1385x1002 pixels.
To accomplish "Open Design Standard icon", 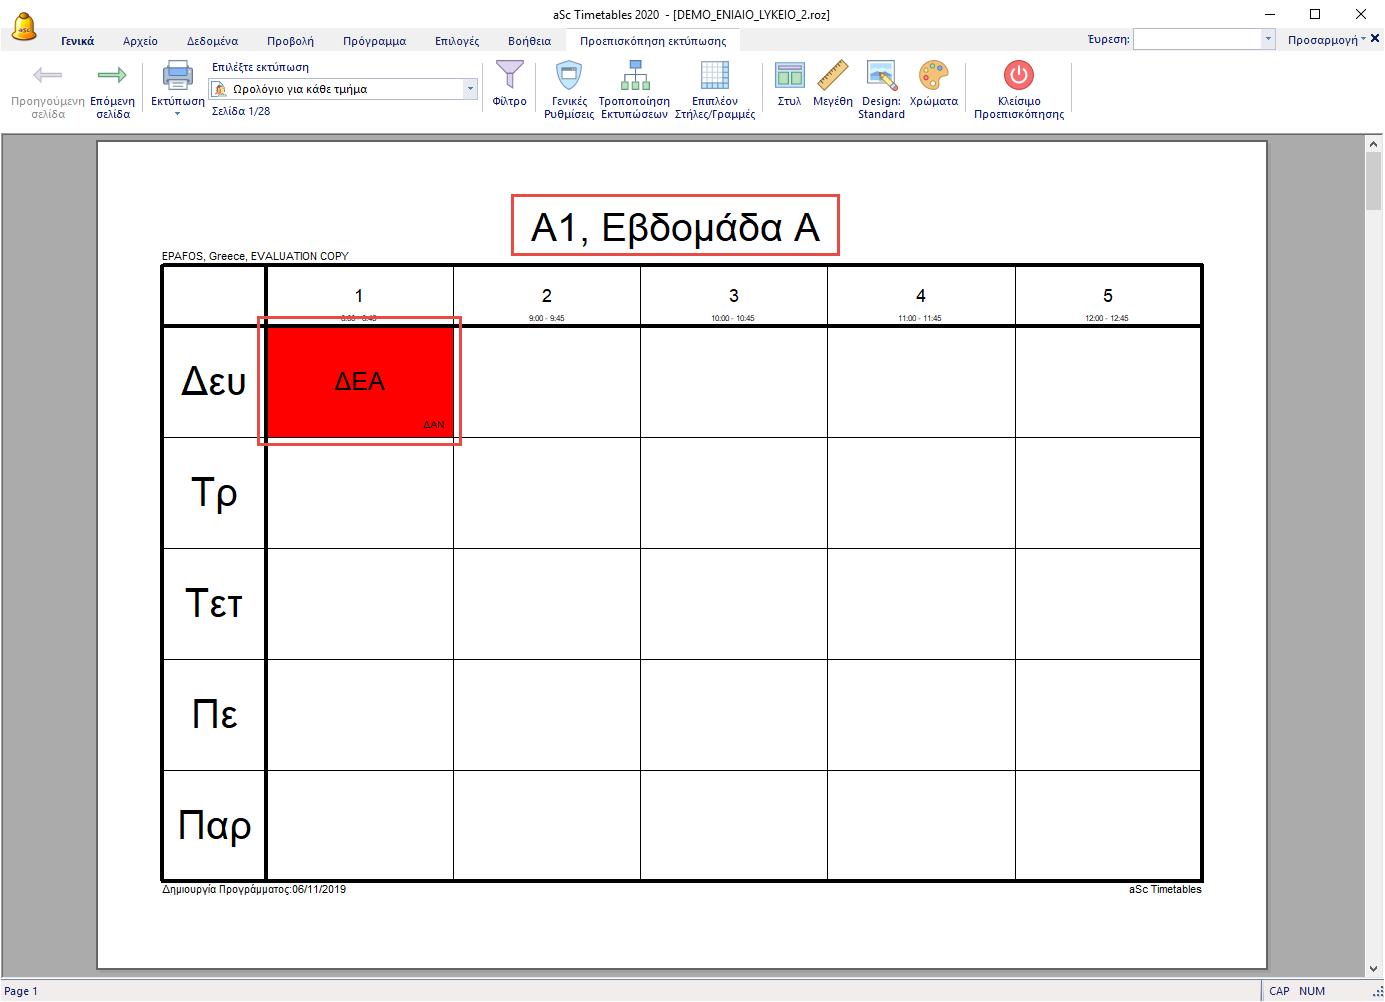I will [881, 76].
